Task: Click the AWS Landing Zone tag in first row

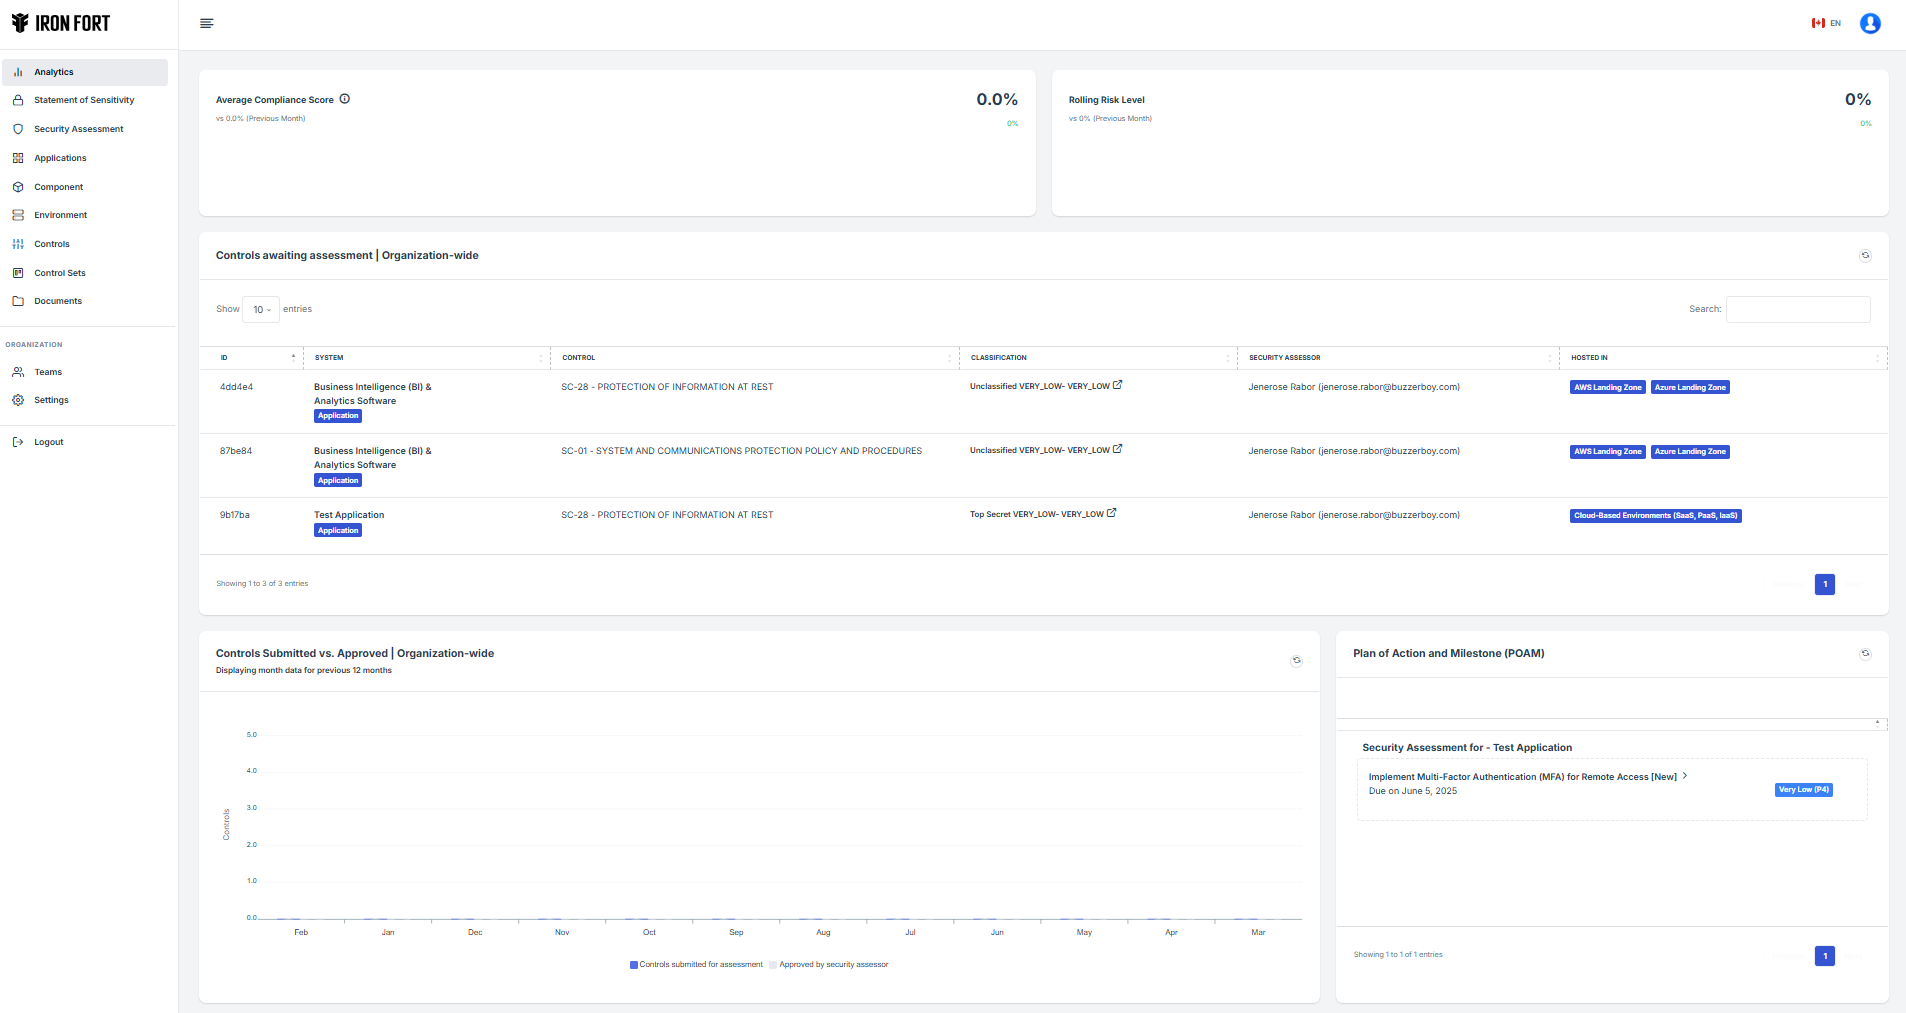Action: [1607, 387]
